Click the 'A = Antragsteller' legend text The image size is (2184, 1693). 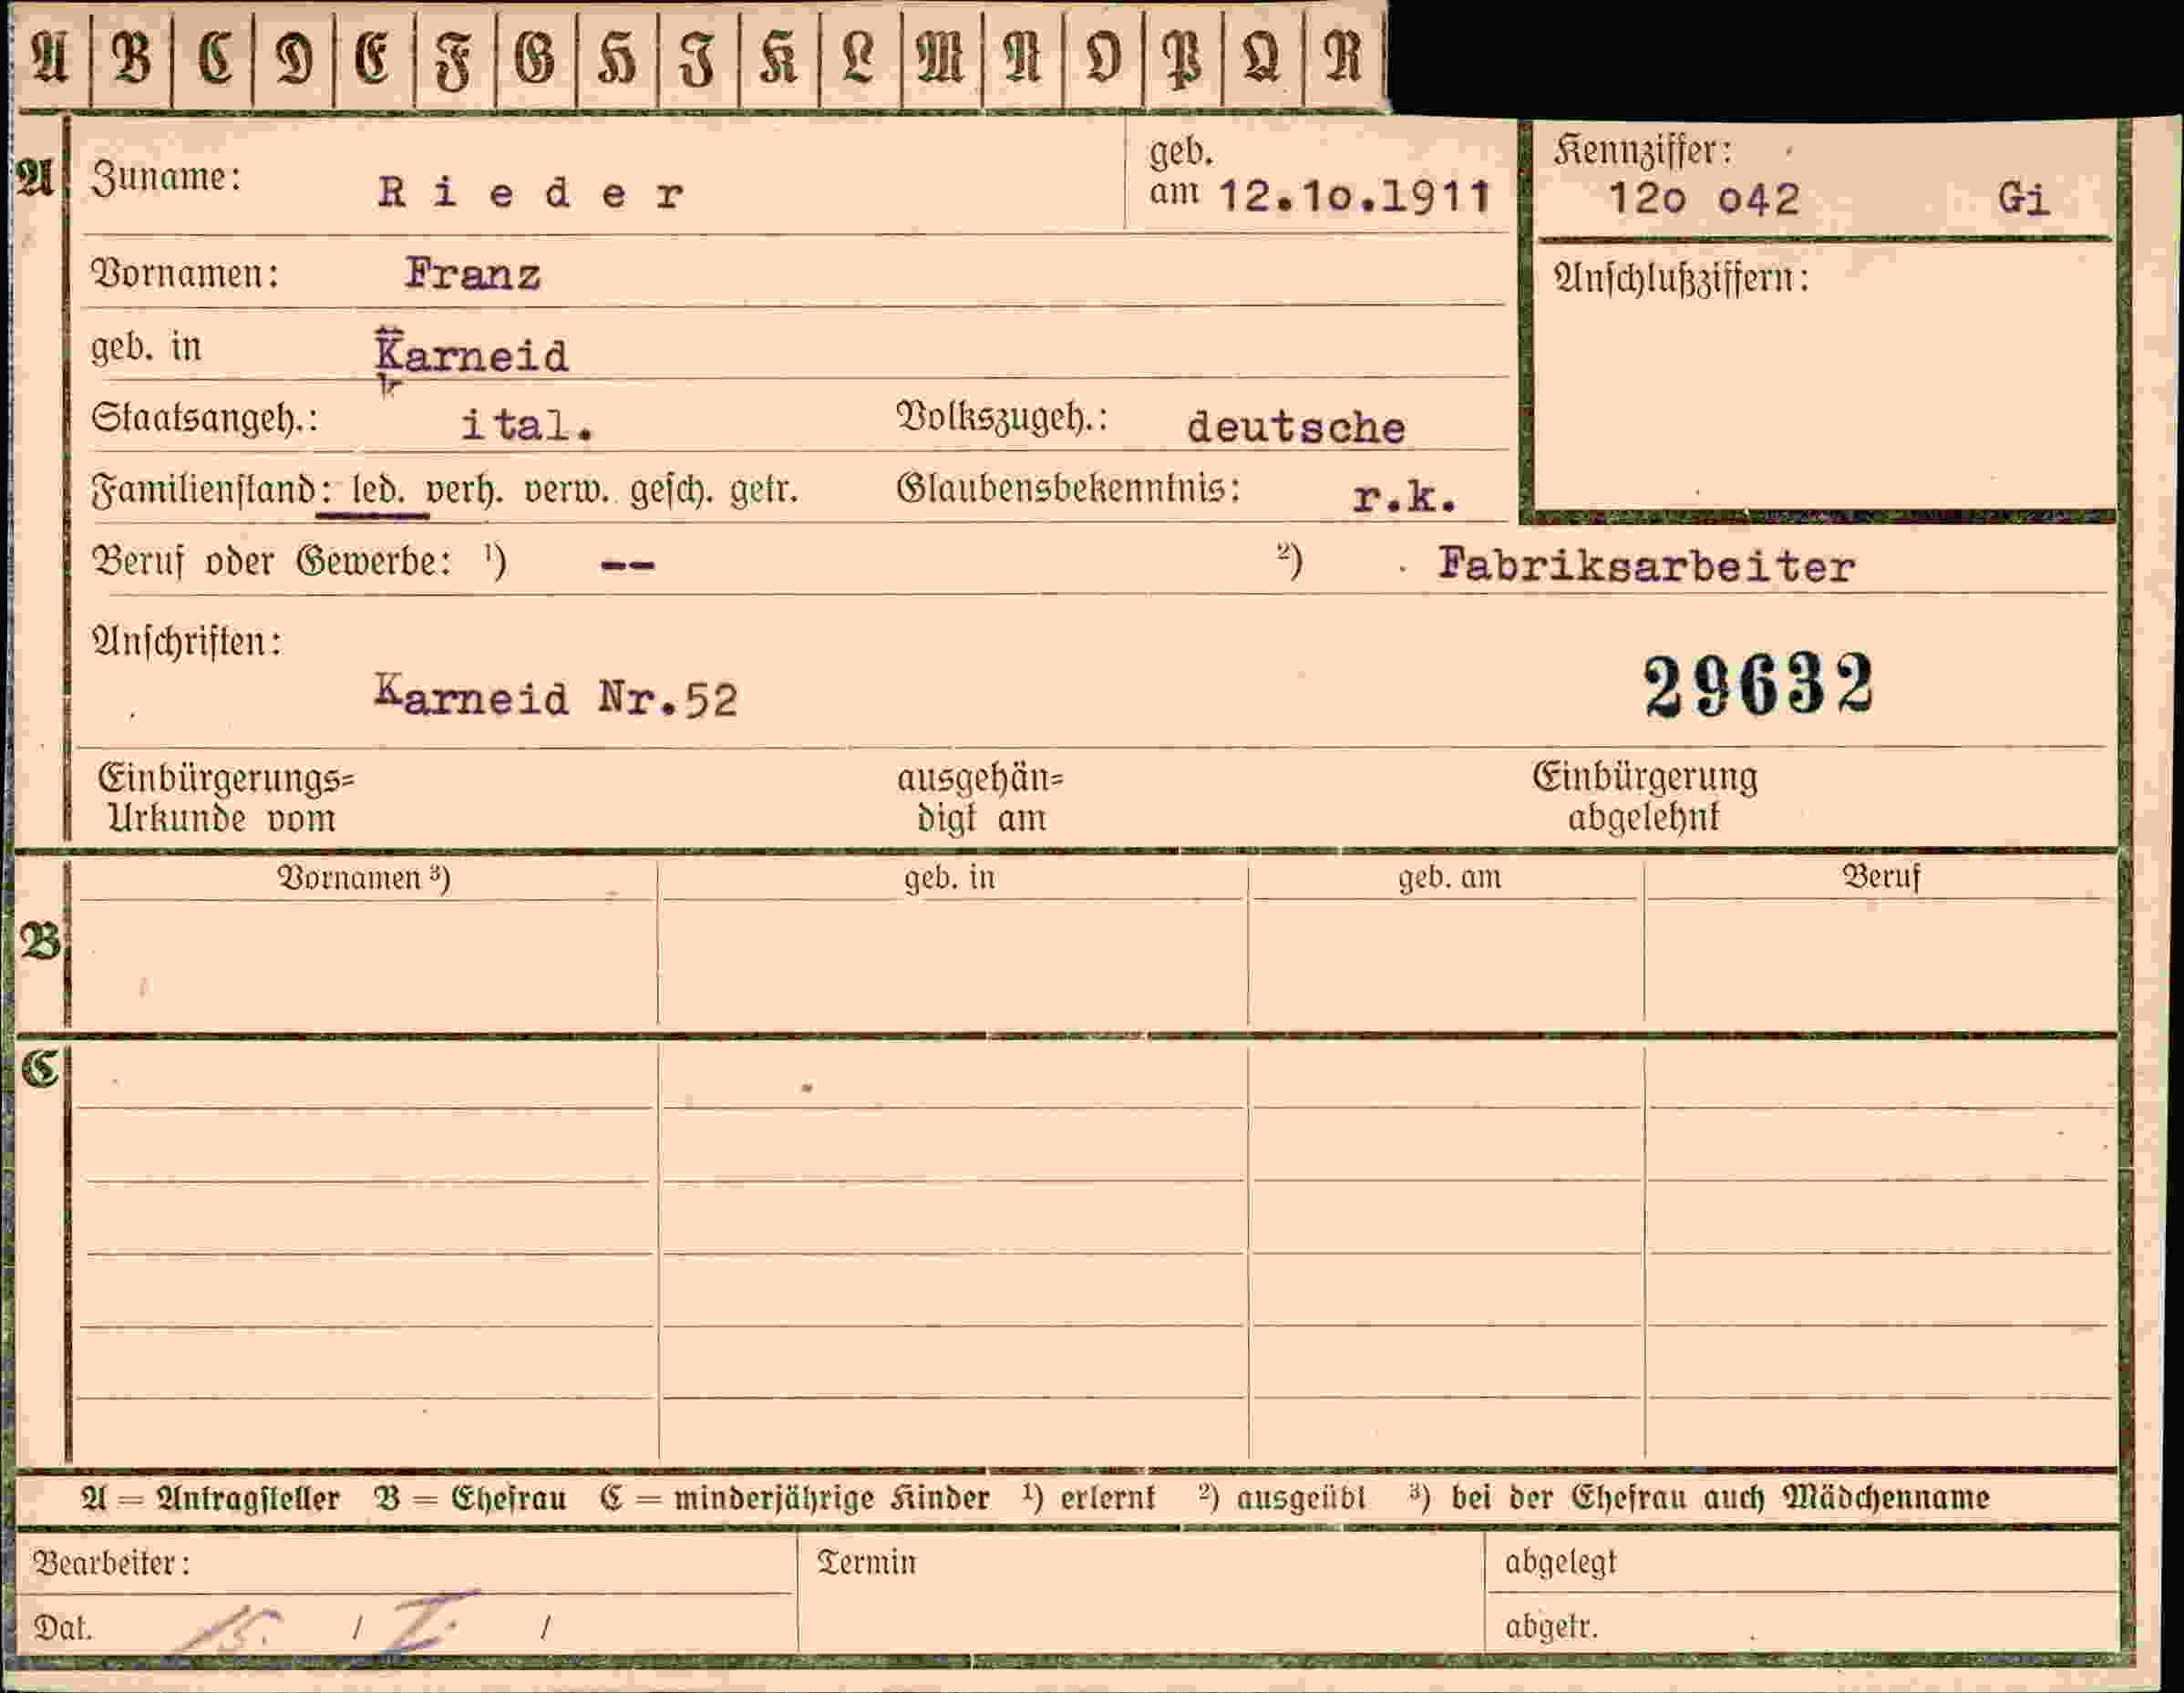coord(210,1498)
